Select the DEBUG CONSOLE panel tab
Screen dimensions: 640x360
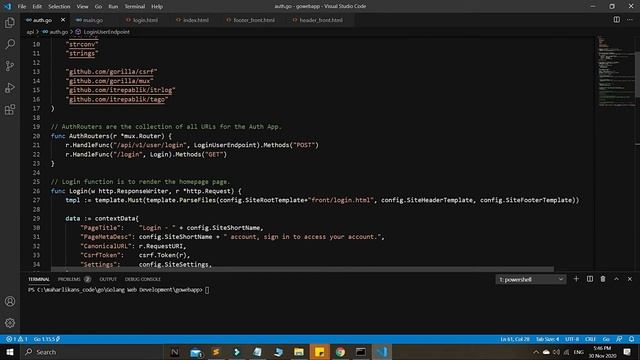pyautogui.click(x=143, y=279)
